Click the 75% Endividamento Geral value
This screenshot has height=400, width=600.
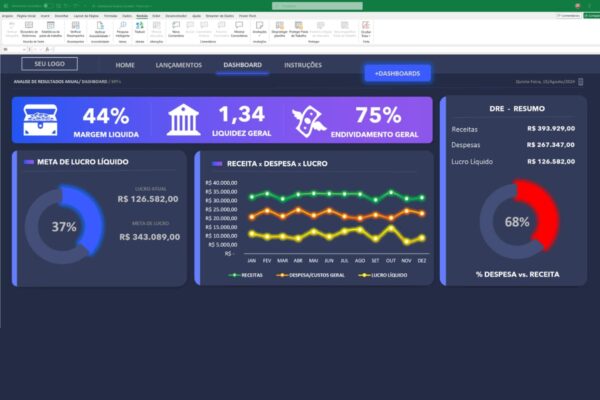pyautogui.click(x=378, y=115)
